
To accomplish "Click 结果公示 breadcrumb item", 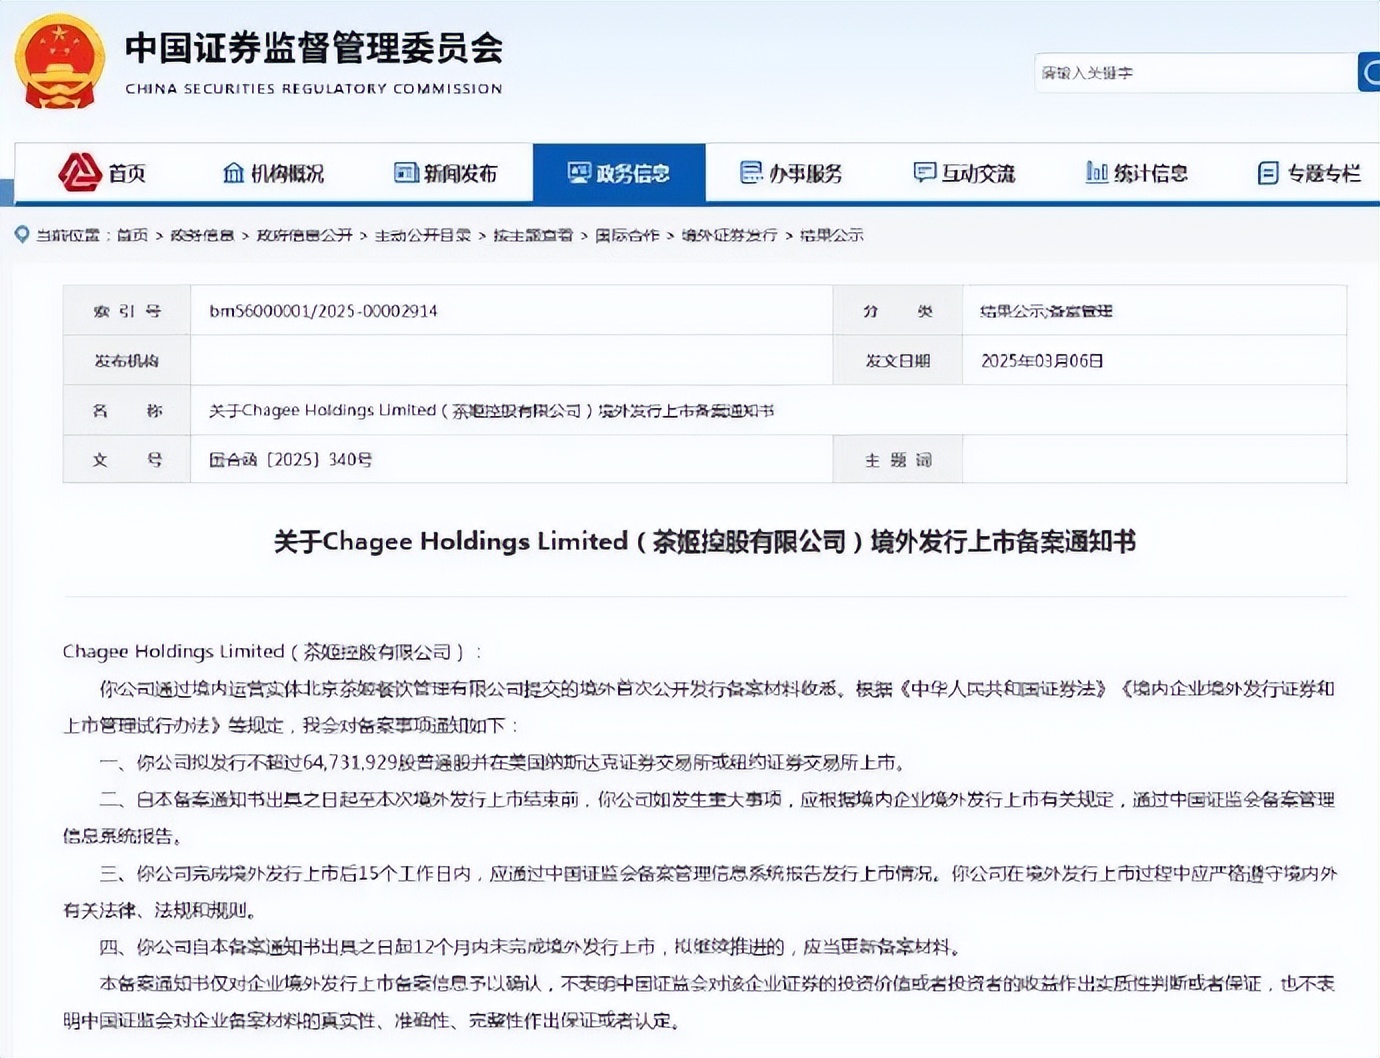I will pos(831,235).
